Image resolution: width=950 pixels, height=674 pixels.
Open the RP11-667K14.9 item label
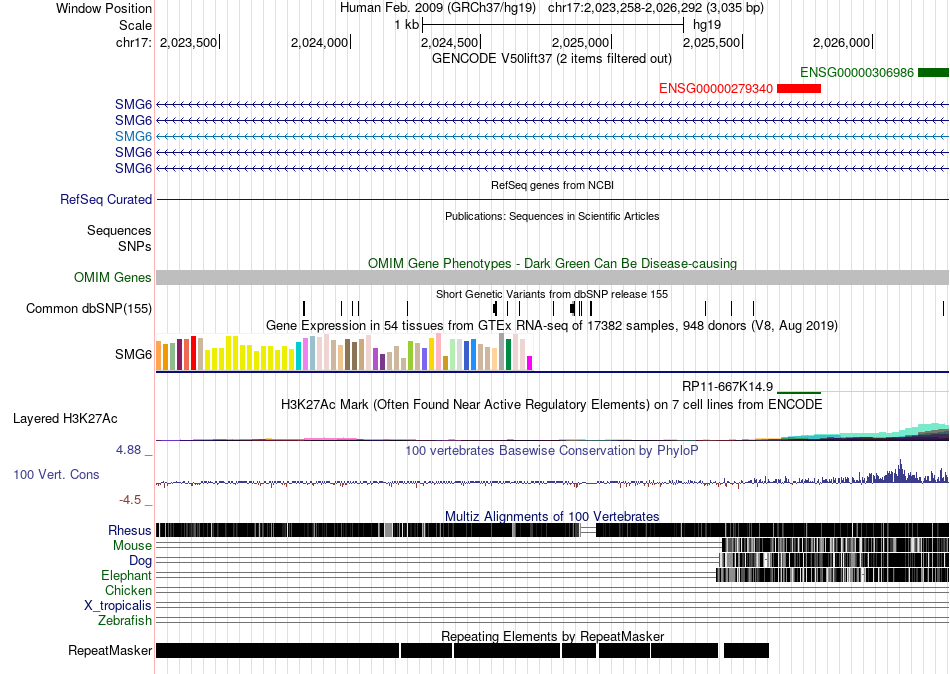pyautogui.click(x=728, y=387)
